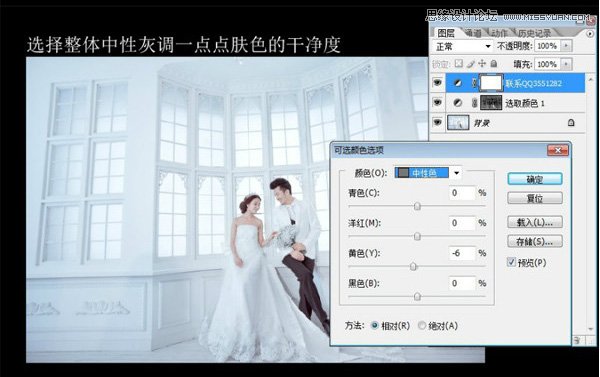Click the 洋红(M) percent value field
Image resolution: width=600 pixels, height=377 pixels.
pos(462,223)
